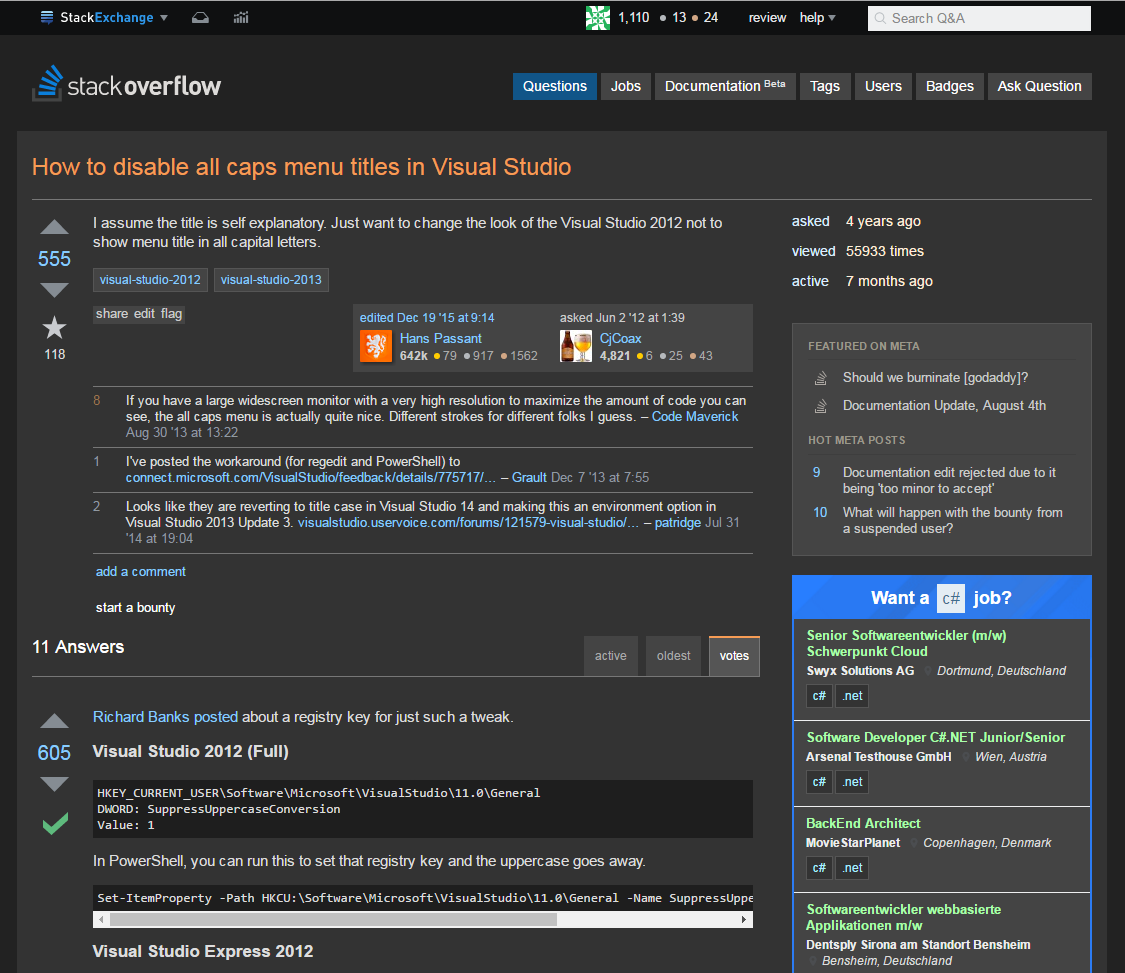Screen dimensions: 1125x973
Task: Click the Stack Overflow logo
Action: 126,85
